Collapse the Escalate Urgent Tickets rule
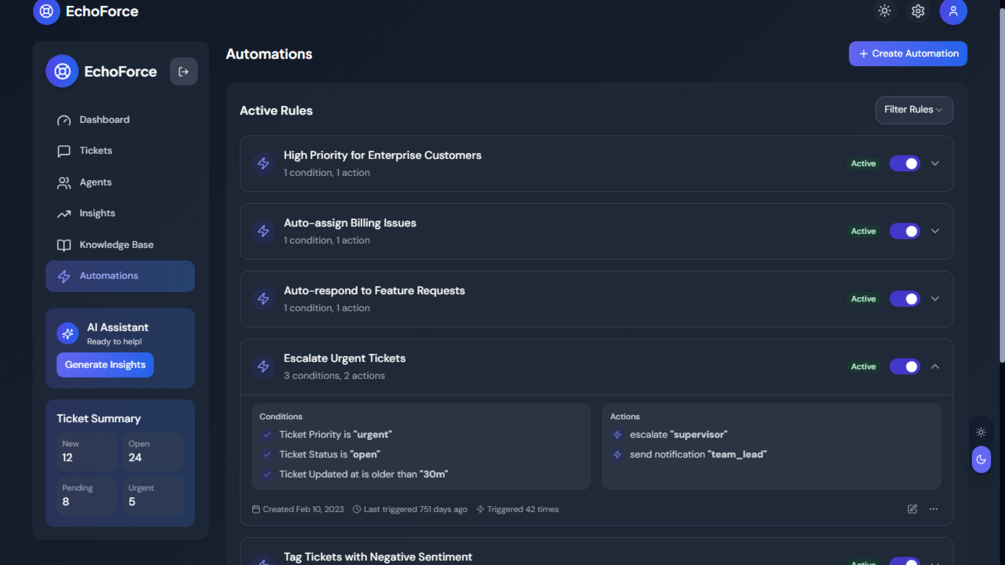The width and height of the screenshot is (1005, 565). click(935, 366)
